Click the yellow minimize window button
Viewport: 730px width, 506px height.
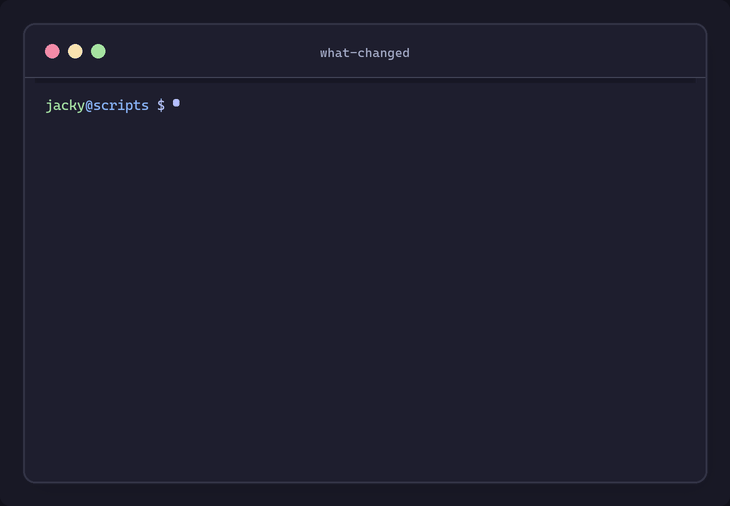[75, 51]
